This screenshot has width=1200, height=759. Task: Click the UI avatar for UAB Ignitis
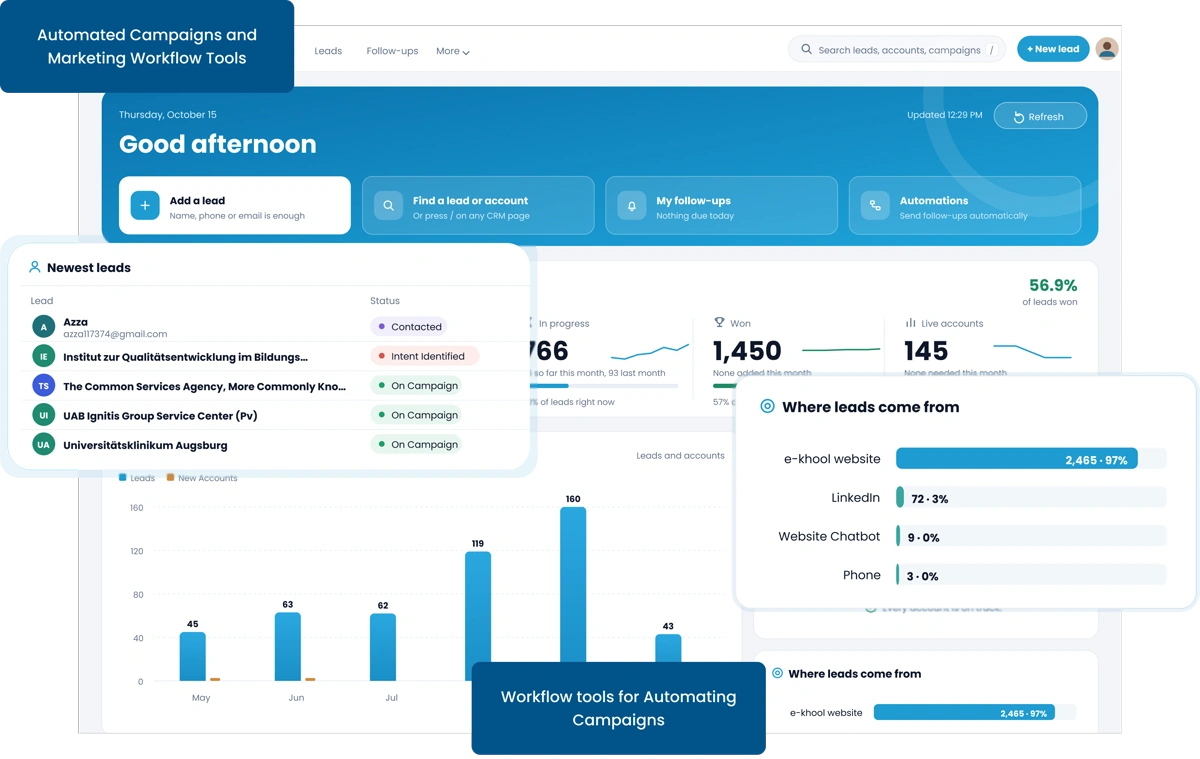tap(43, 414)
